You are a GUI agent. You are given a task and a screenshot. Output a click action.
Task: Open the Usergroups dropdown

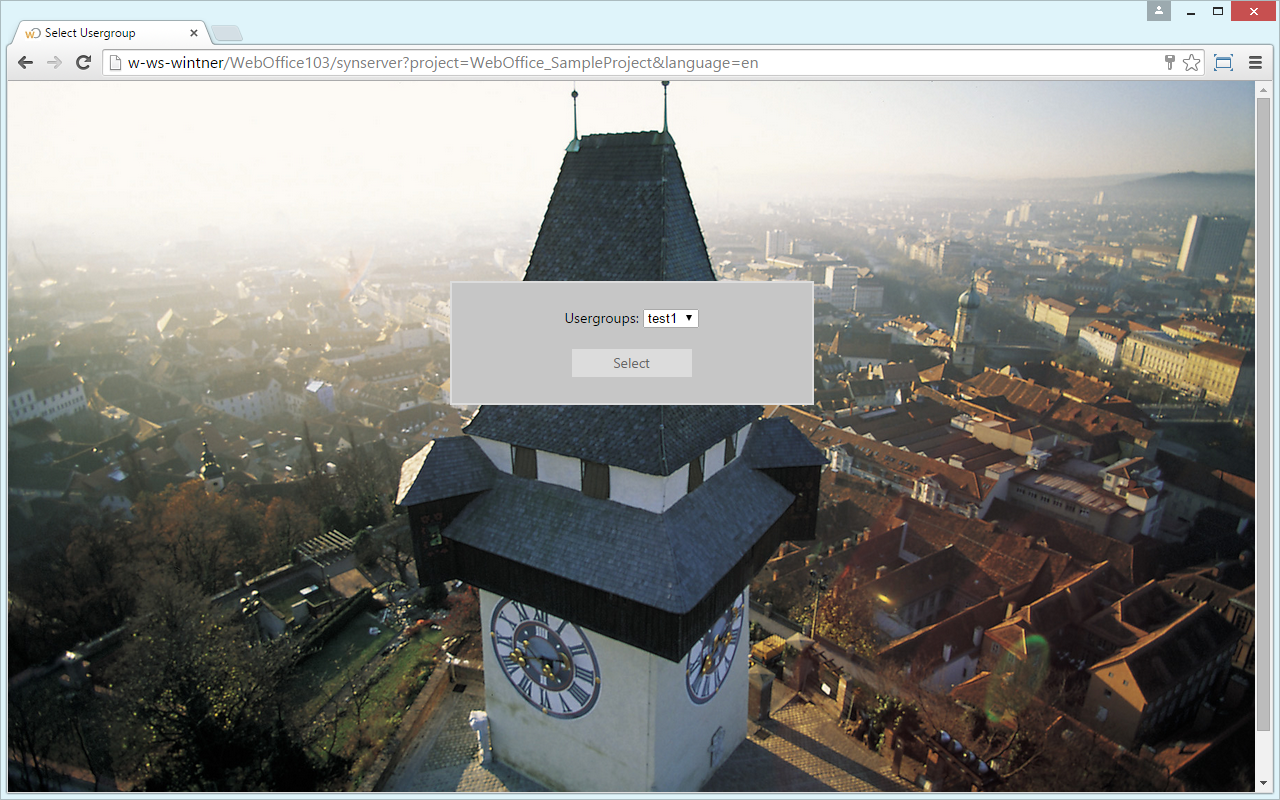tap(670, 318)
